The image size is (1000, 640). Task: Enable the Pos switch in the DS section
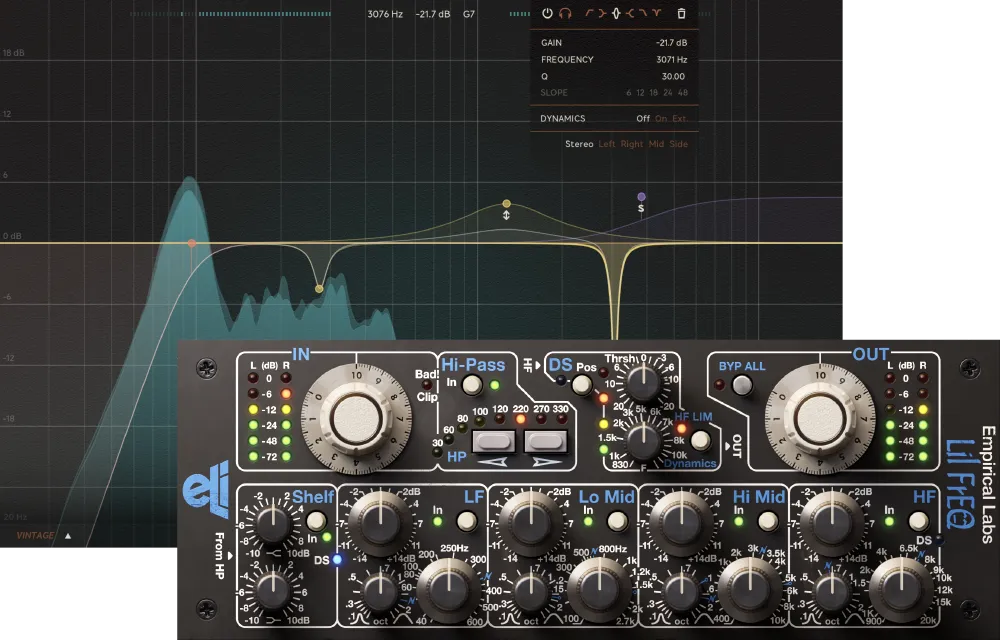click(581, 384)
